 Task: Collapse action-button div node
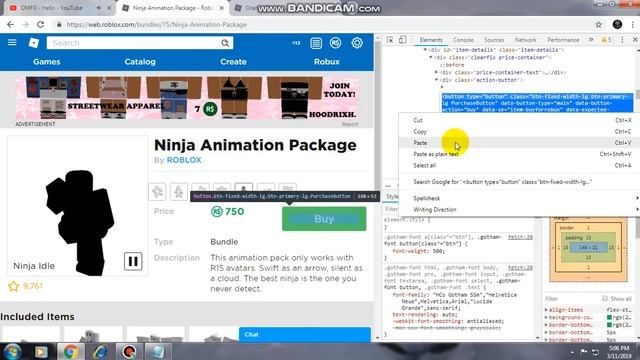tap(436, 80)
